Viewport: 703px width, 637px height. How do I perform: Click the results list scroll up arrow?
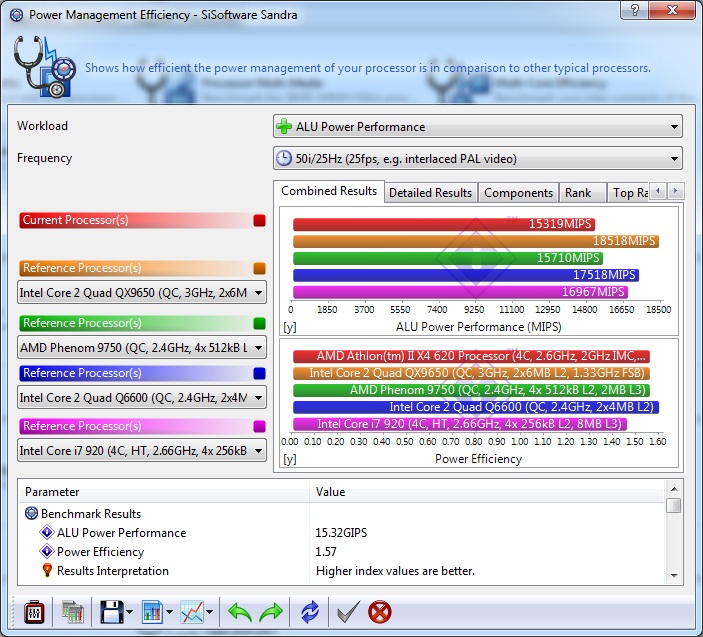pyautogui.click(x=674, y=489)
